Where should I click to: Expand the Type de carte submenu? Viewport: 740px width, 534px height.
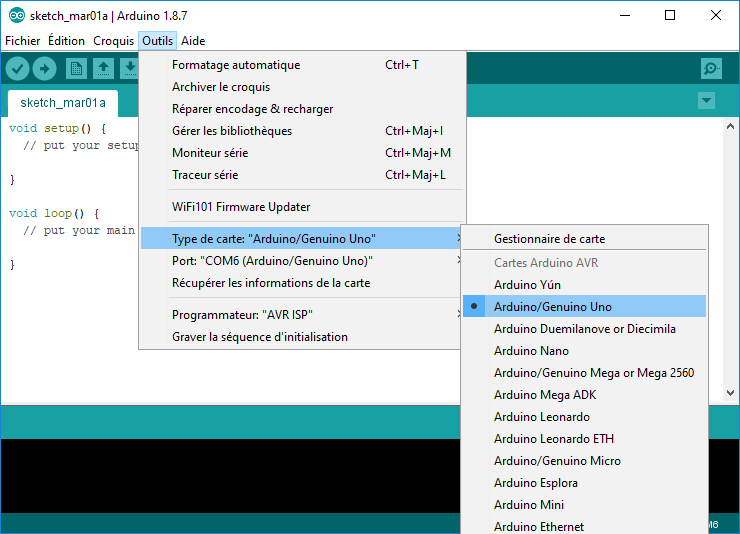pos(301,239)
